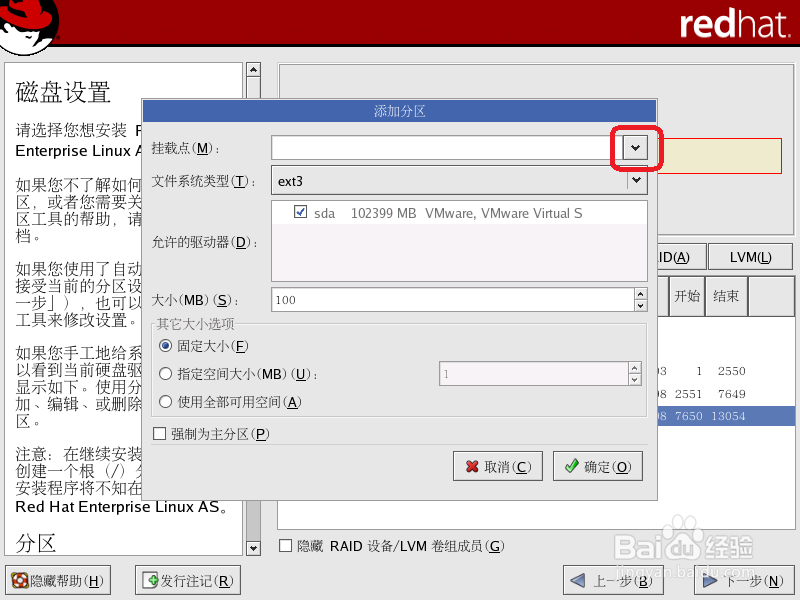Screen dimensions: 800x600
Task: Click the specified size spinner field showing 1
Action: click(x=534, y=374)
